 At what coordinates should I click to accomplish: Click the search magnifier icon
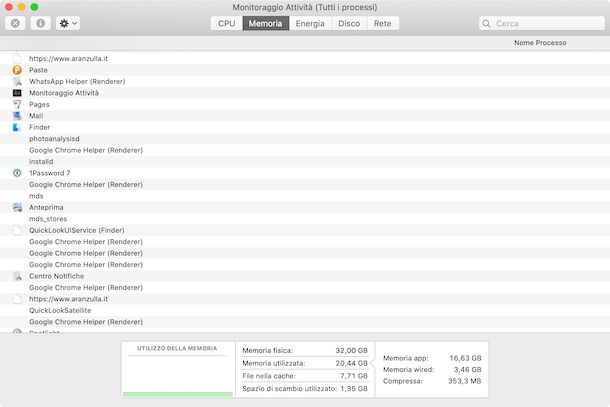point(486,23)
